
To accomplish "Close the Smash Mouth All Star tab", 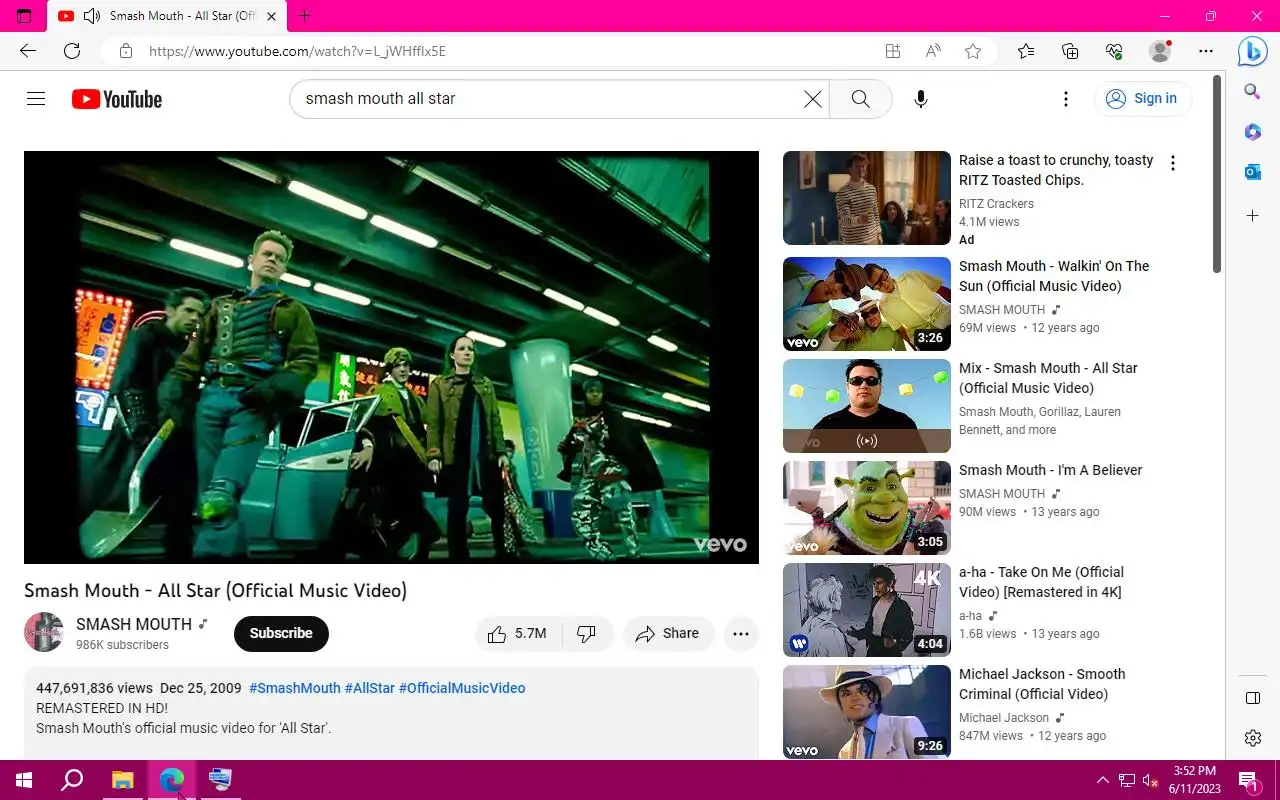I will pyautogui.click(x=271, y=16).
